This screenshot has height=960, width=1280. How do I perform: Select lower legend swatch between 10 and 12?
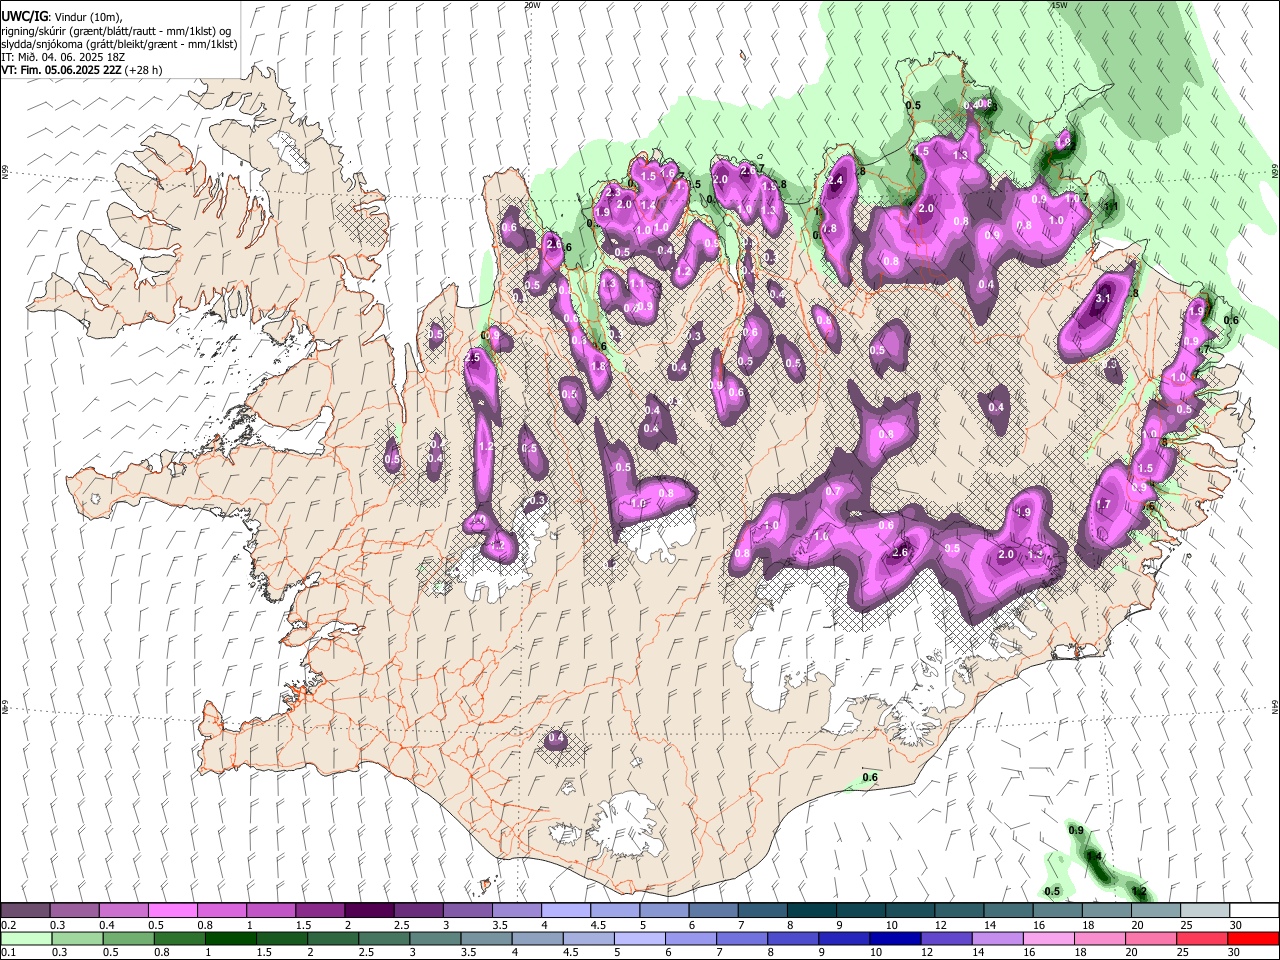896,939
